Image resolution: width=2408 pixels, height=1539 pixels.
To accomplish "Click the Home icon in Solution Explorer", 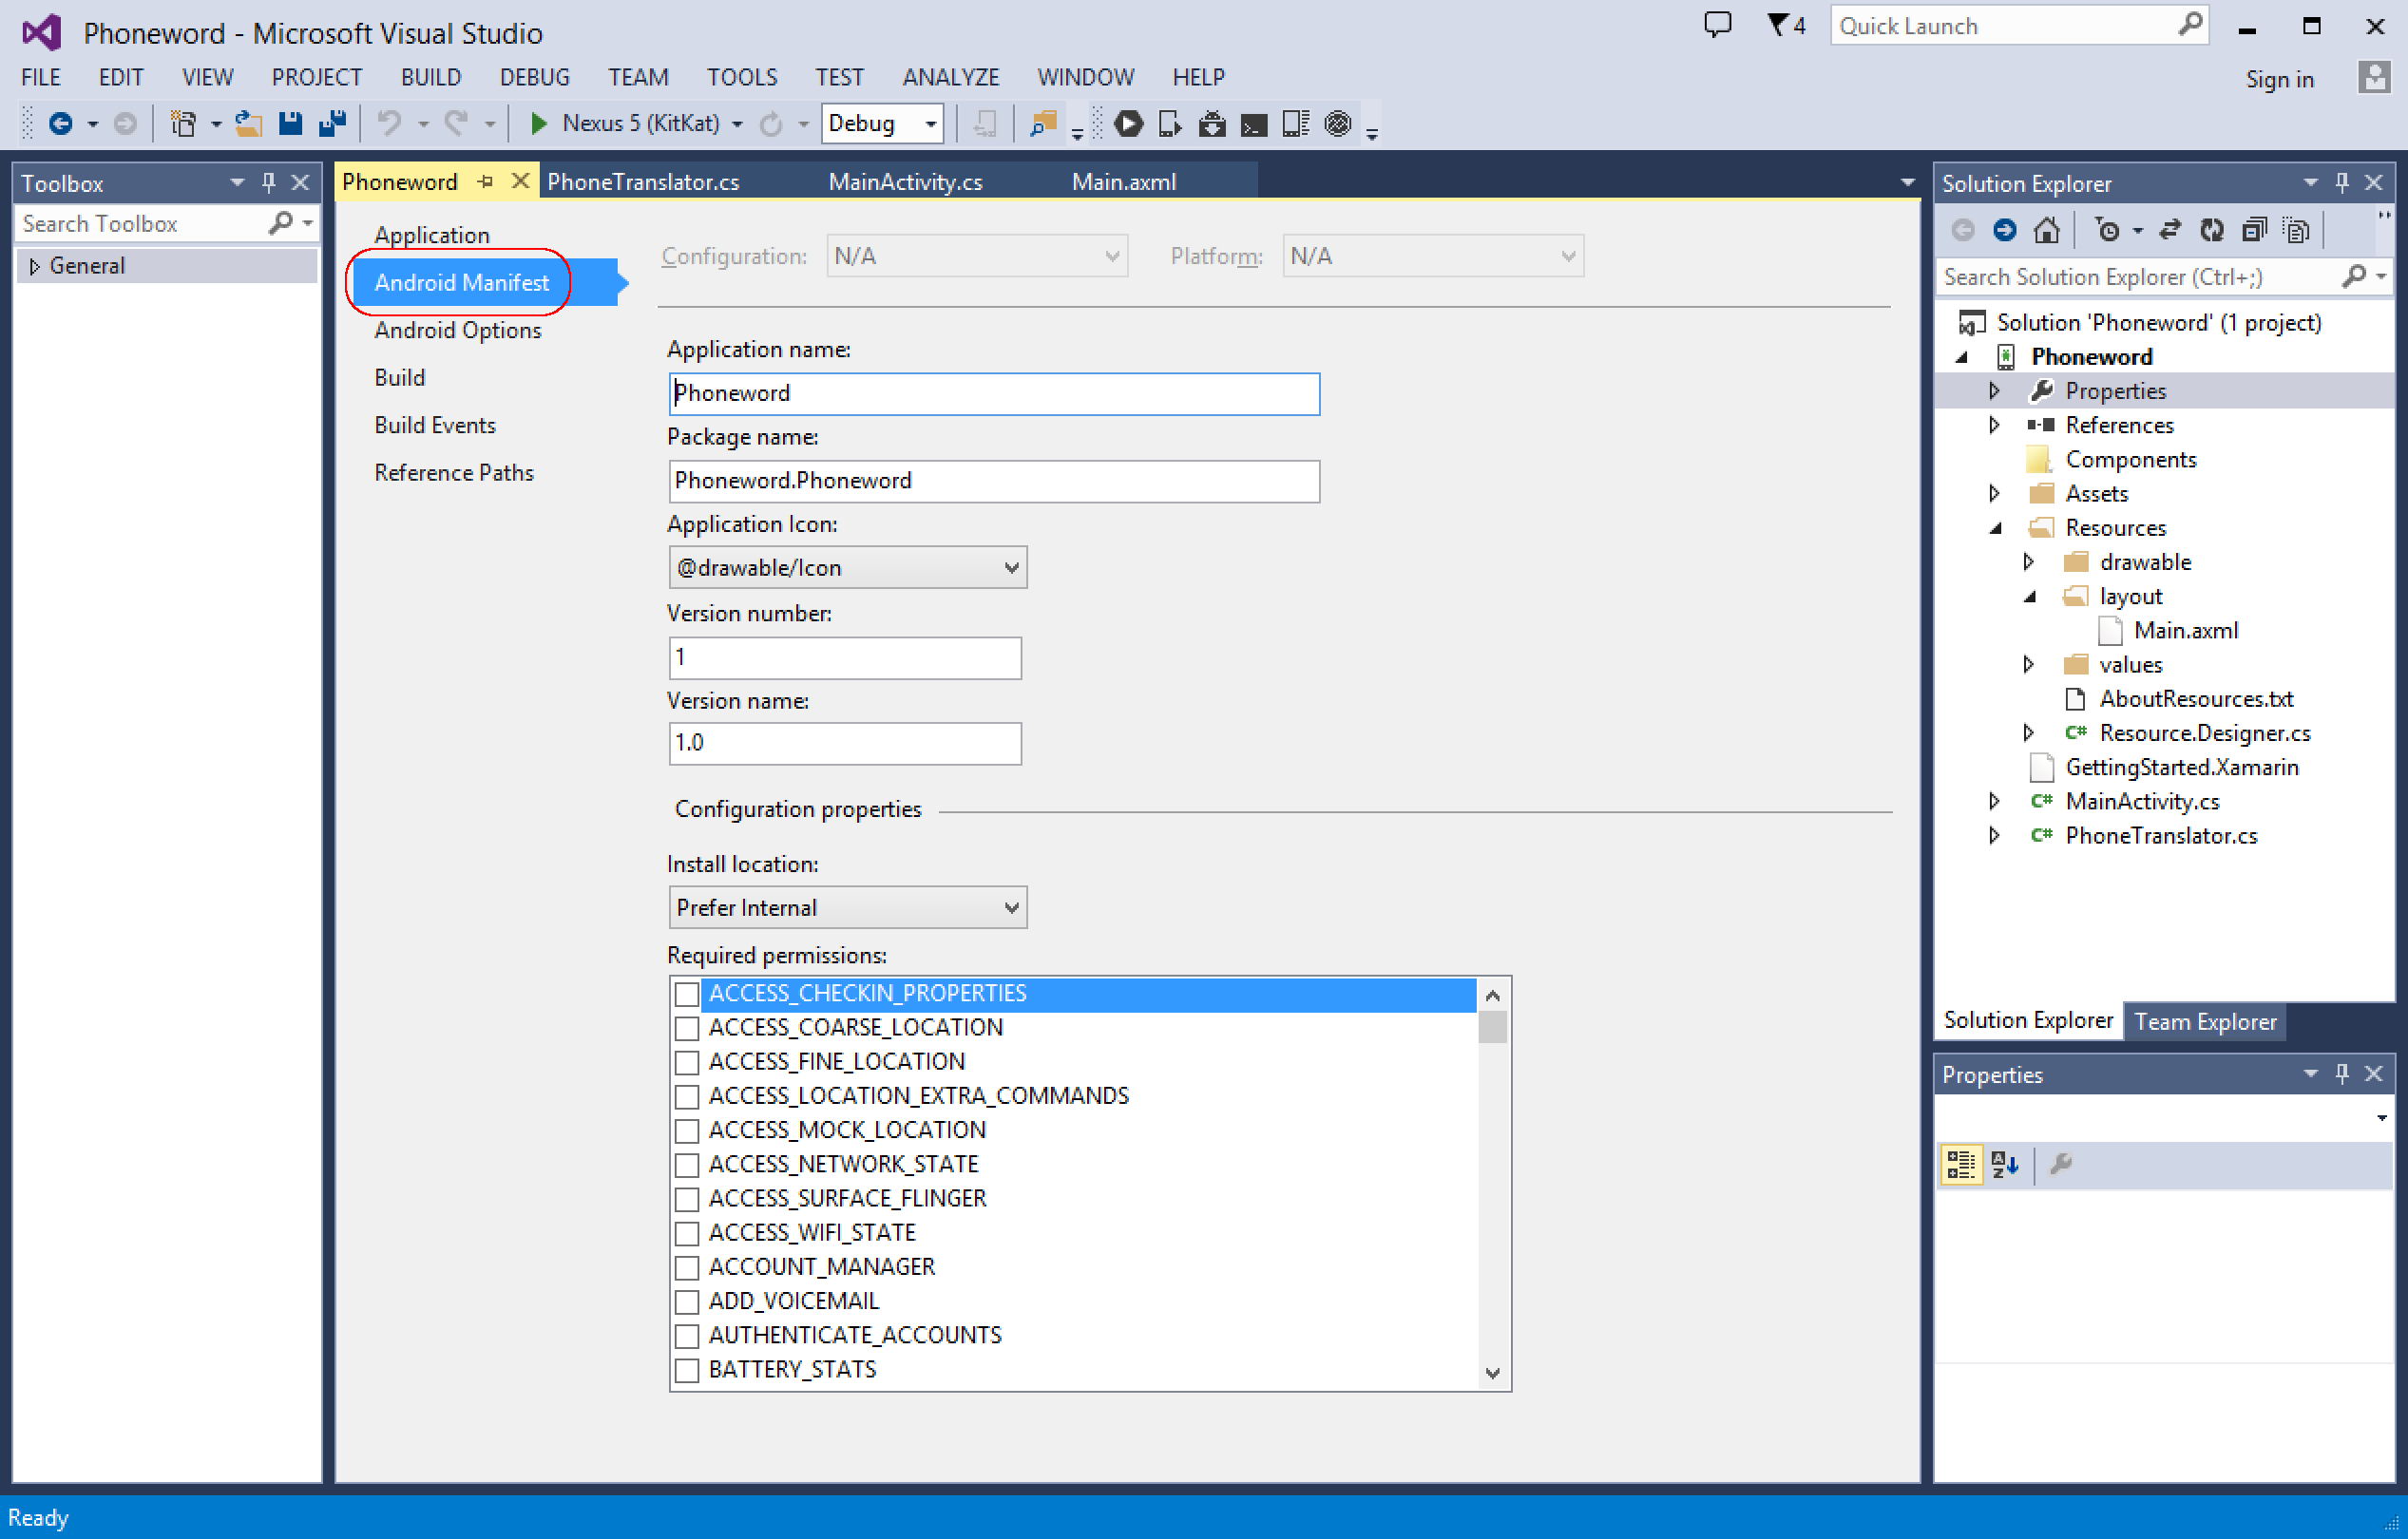I will (2046, 230).
